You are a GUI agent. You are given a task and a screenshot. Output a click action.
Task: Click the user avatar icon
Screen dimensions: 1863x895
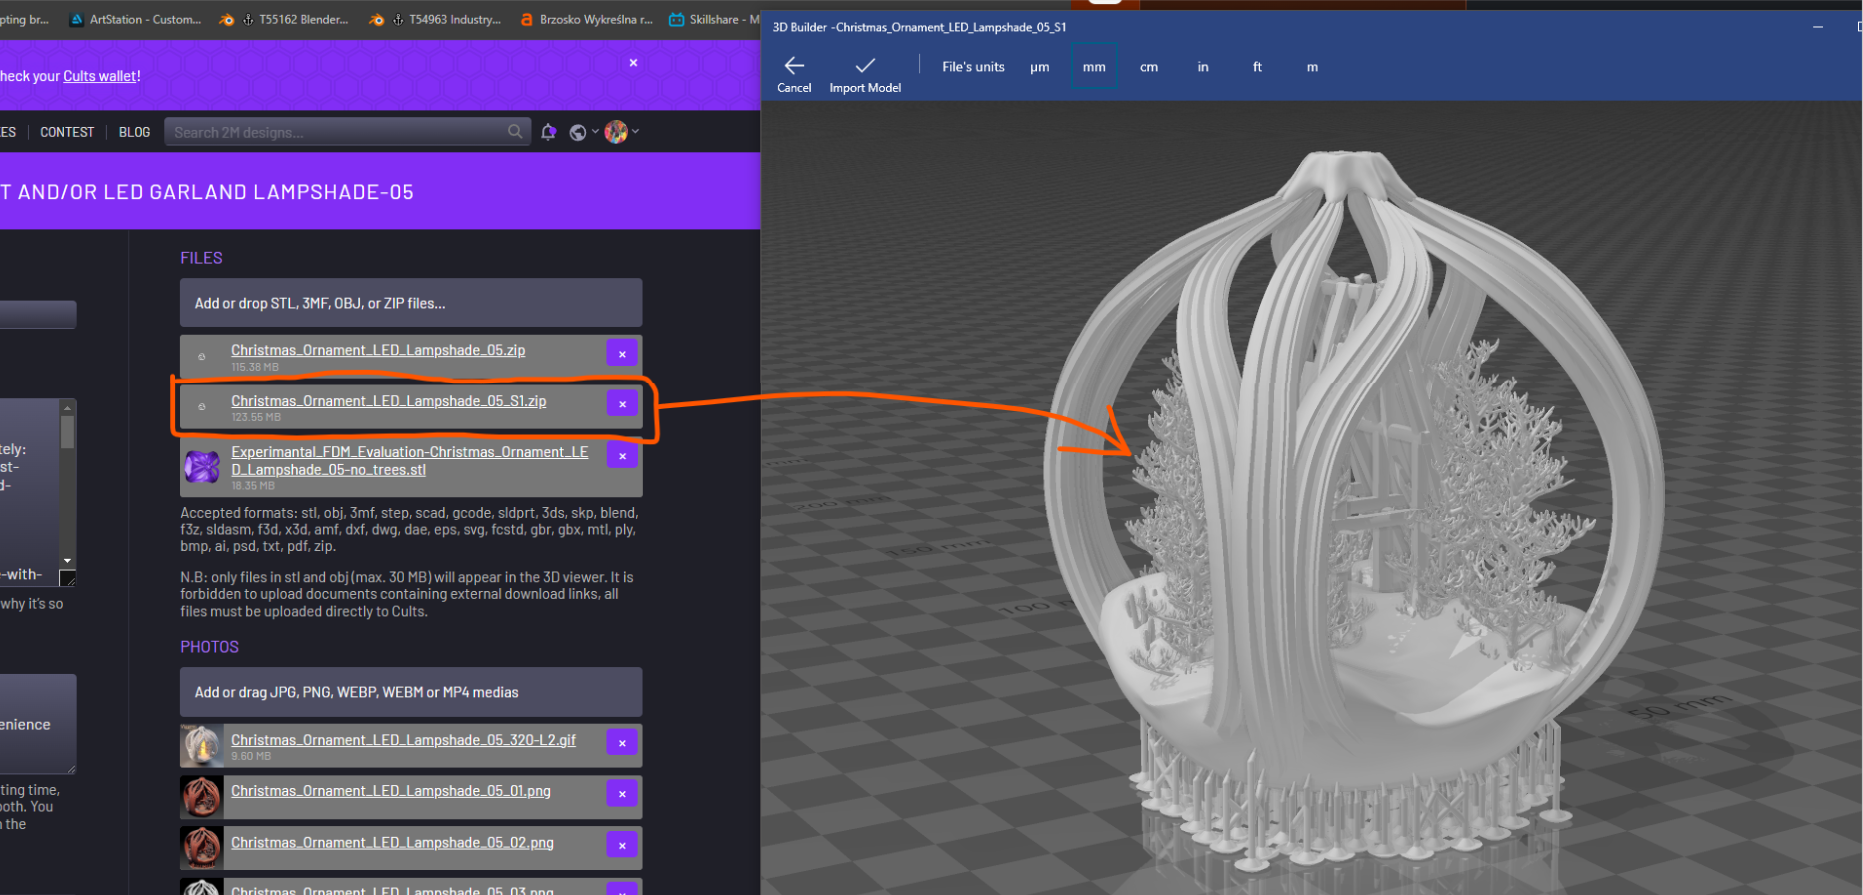[x=616, y=132]
